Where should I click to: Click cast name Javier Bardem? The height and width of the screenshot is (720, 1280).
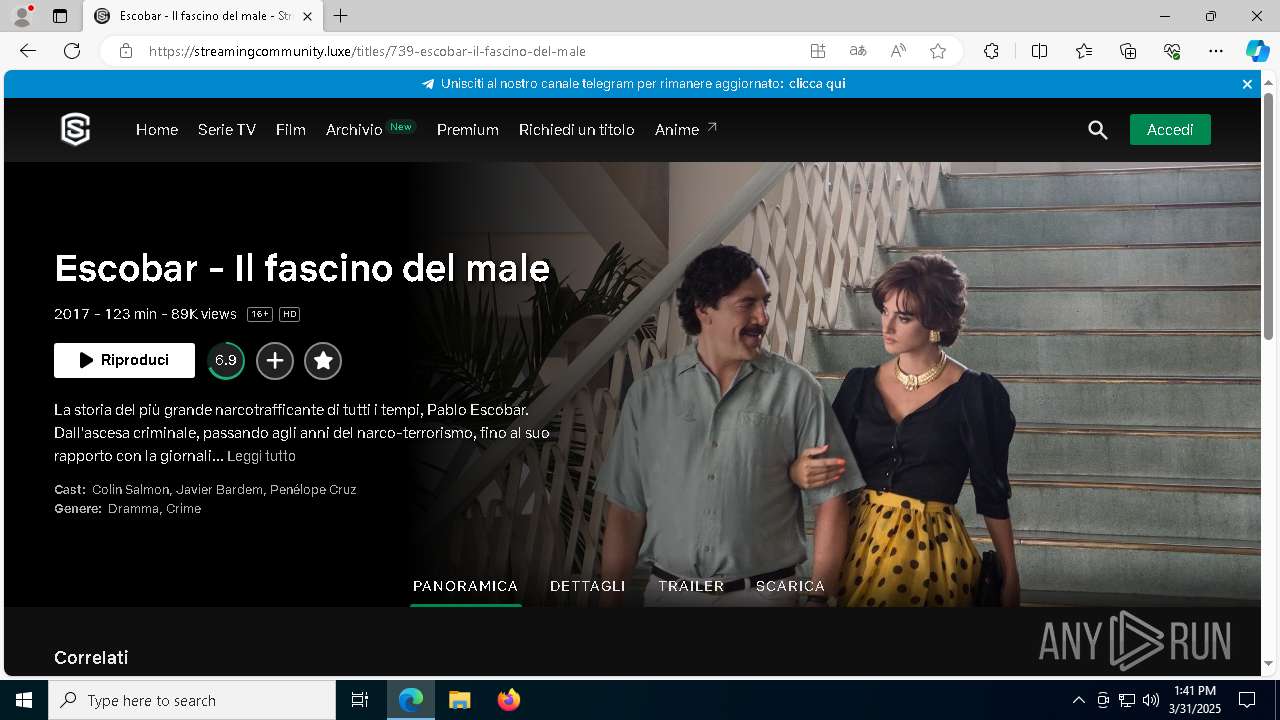tap(219, 490)
